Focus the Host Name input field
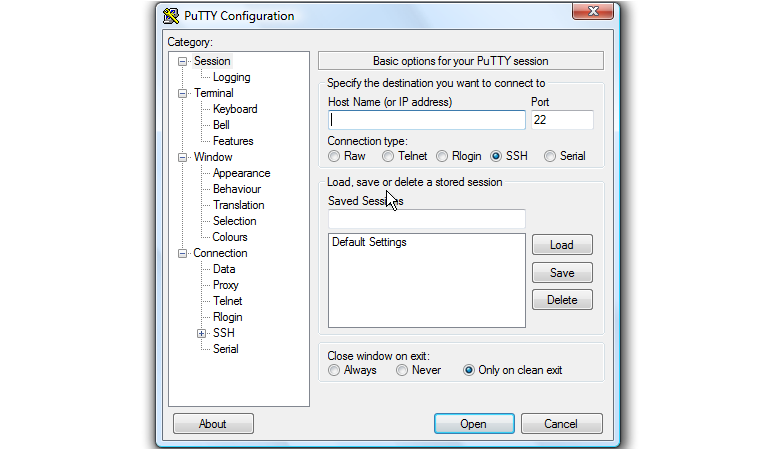The image size is (776, 450). (426, 120)
